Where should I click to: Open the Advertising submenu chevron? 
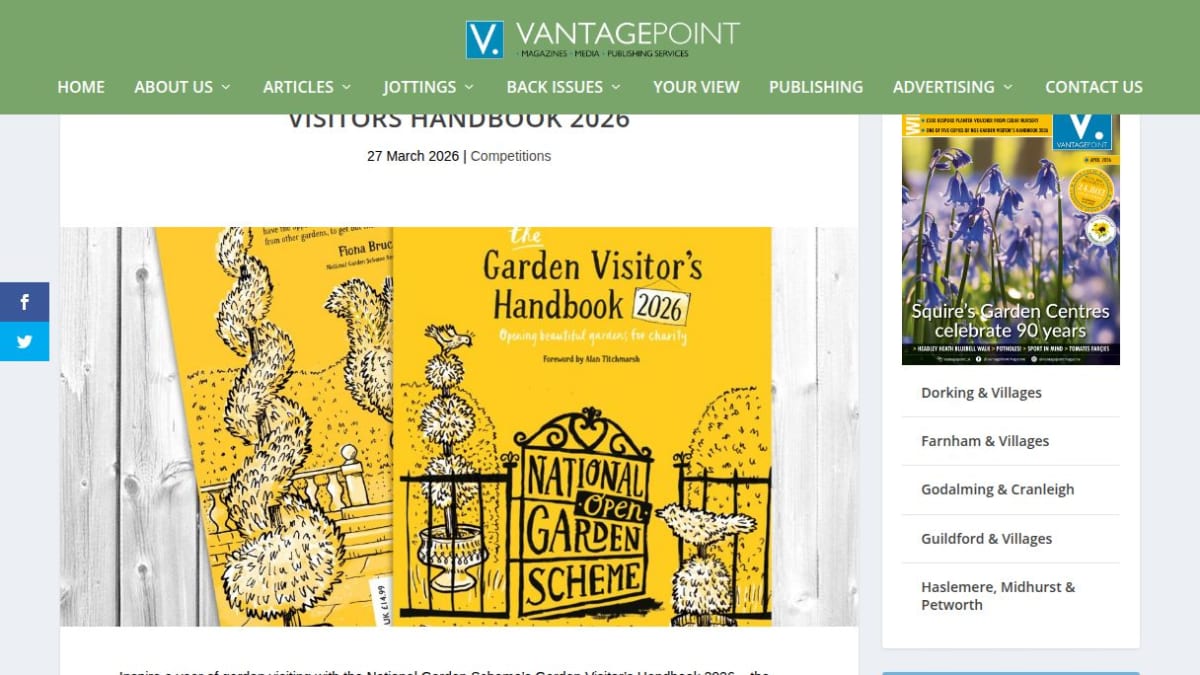coord(1008,87)
